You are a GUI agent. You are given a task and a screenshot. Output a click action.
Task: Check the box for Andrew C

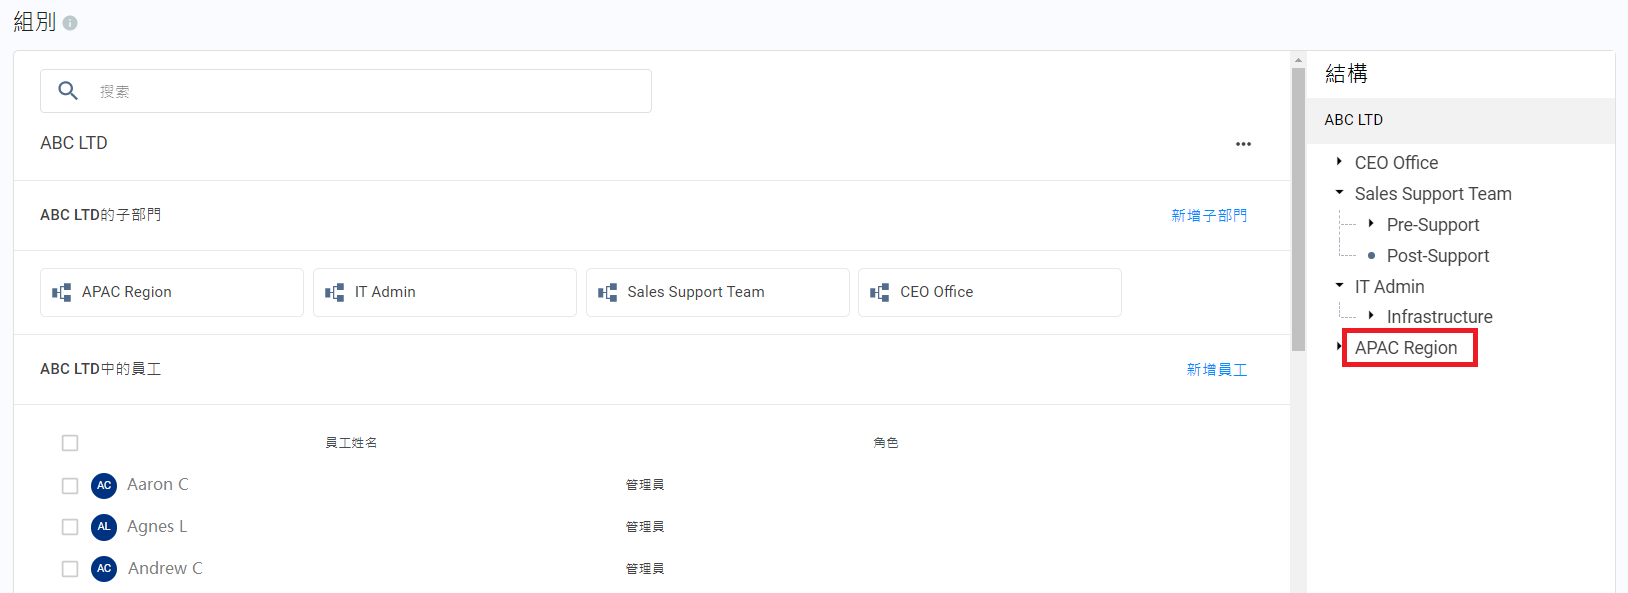[x=70, y=568]
